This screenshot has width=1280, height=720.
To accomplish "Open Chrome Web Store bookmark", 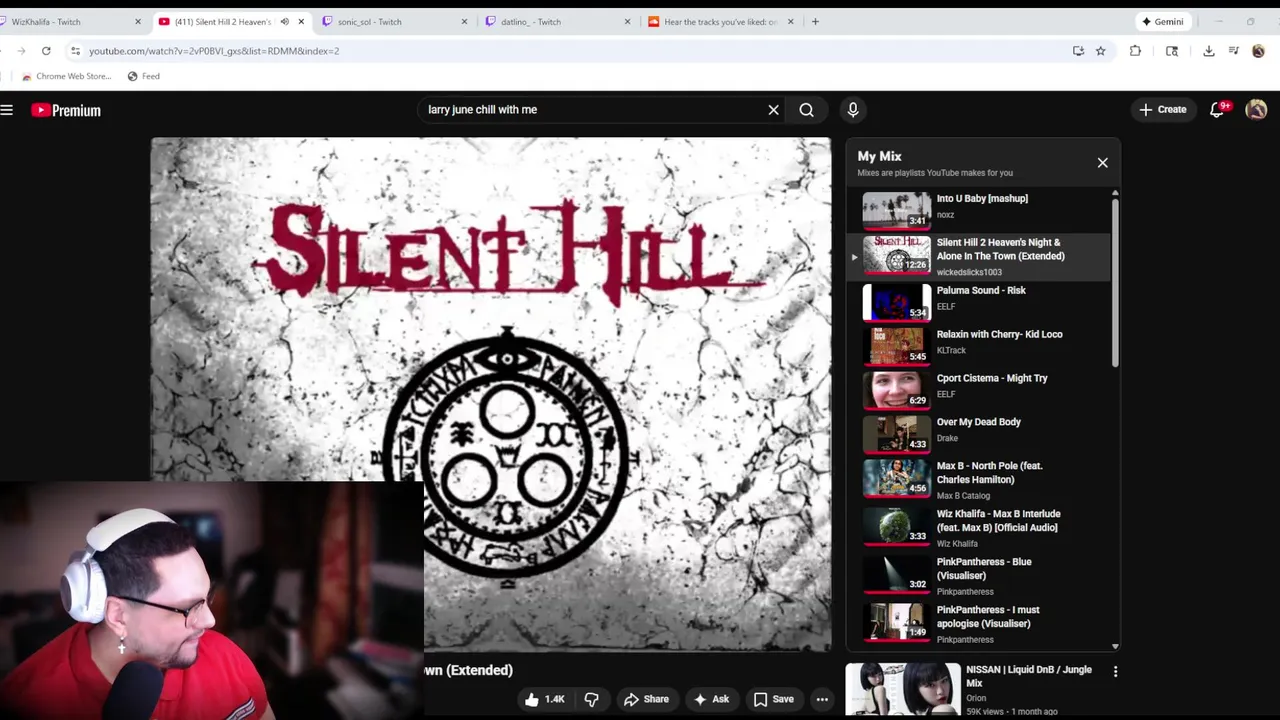I will point(66,76).
